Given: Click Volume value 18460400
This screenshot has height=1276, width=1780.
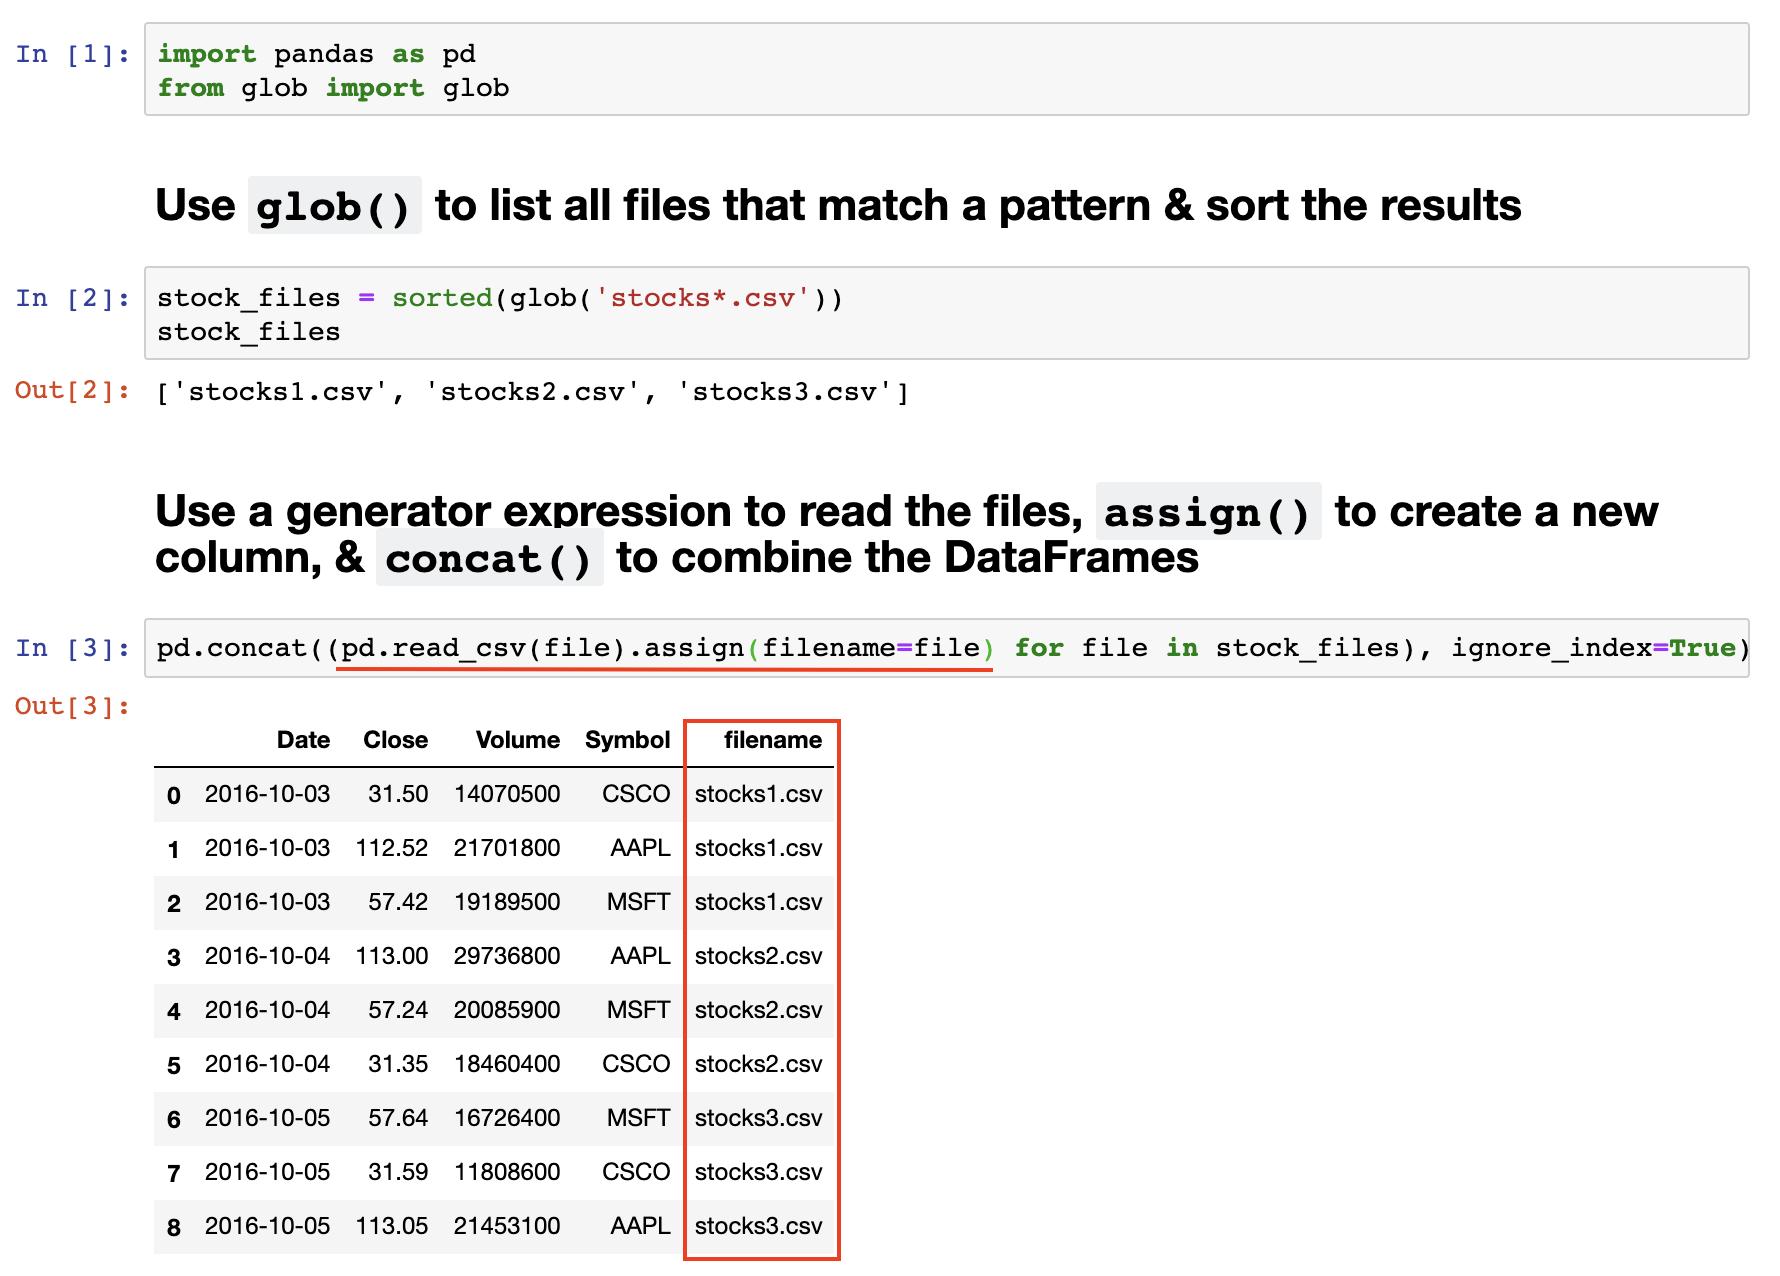Looking at the screenshot, I should (507, 1064).
